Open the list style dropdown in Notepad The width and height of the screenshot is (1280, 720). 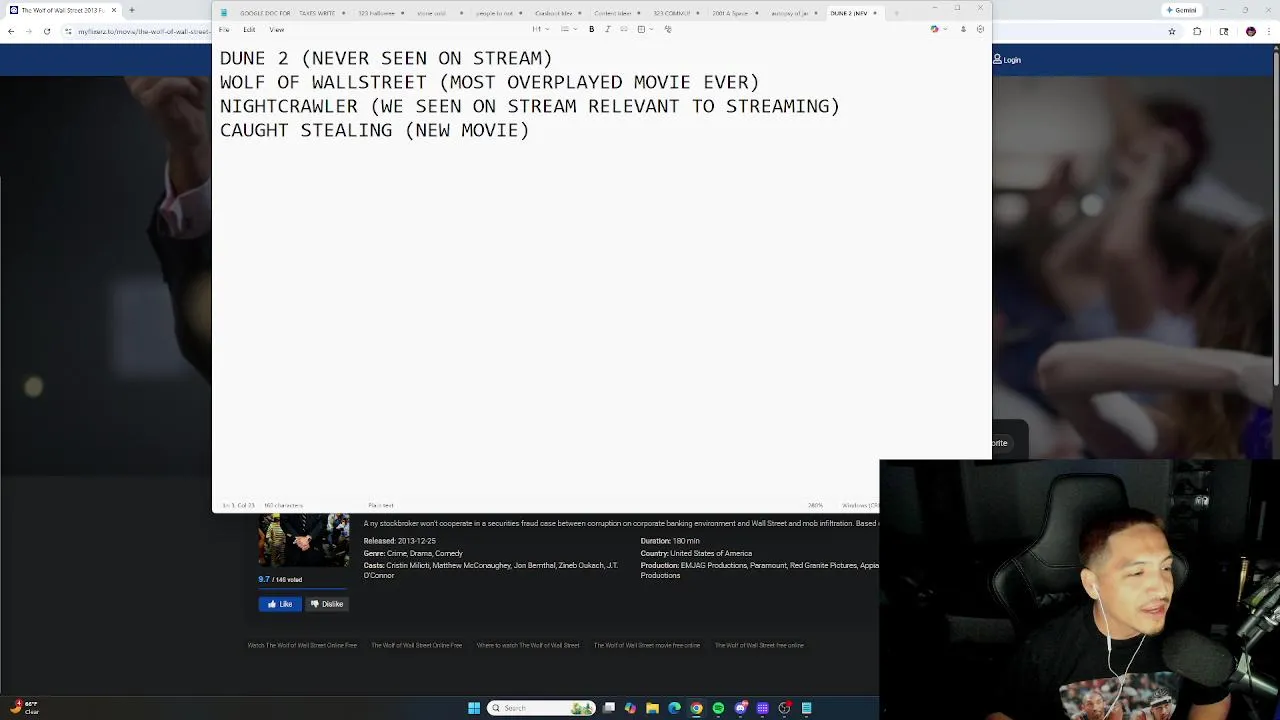(x=568, y=29)
